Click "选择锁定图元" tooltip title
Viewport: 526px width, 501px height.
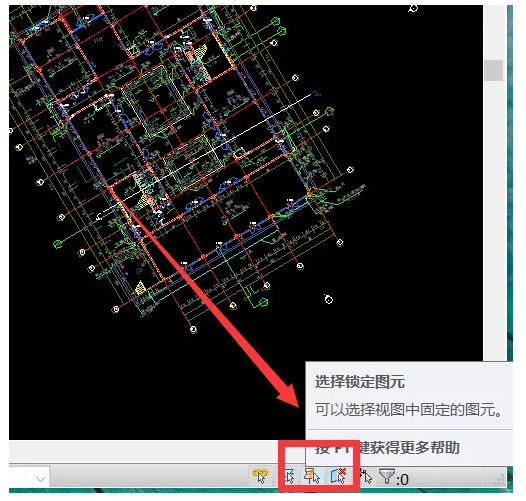(x=360, y=382)
